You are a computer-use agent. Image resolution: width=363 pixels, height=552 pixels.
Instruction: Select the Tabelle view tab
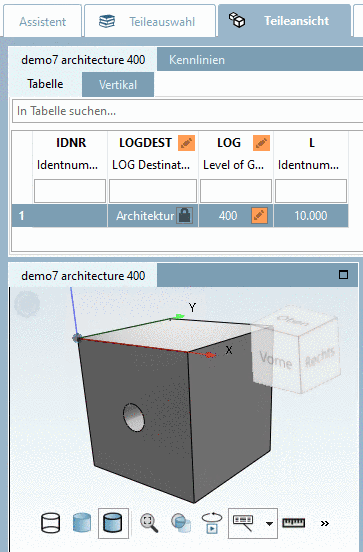point(45,84)
